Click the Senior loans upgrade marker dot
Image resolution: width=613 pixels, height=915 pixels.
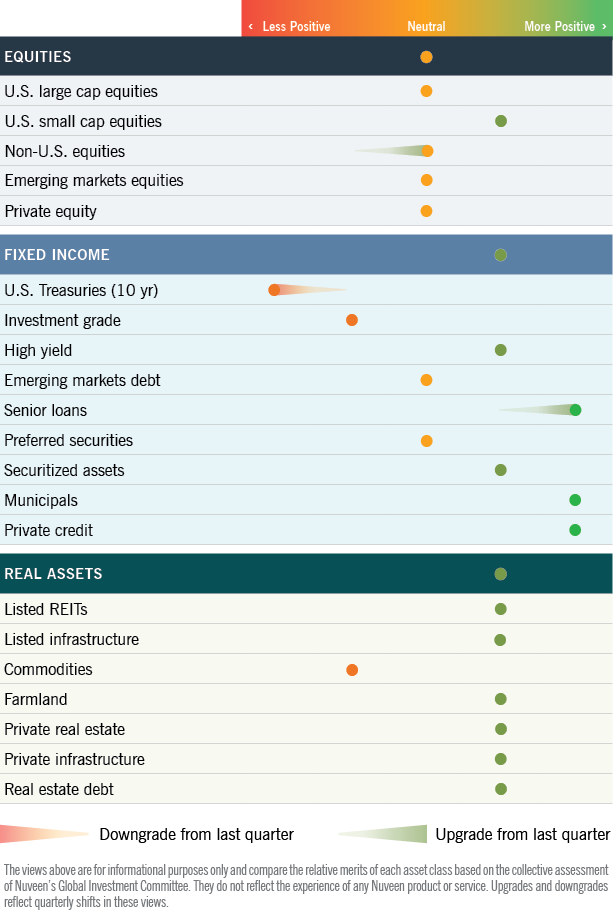point(575,410)
